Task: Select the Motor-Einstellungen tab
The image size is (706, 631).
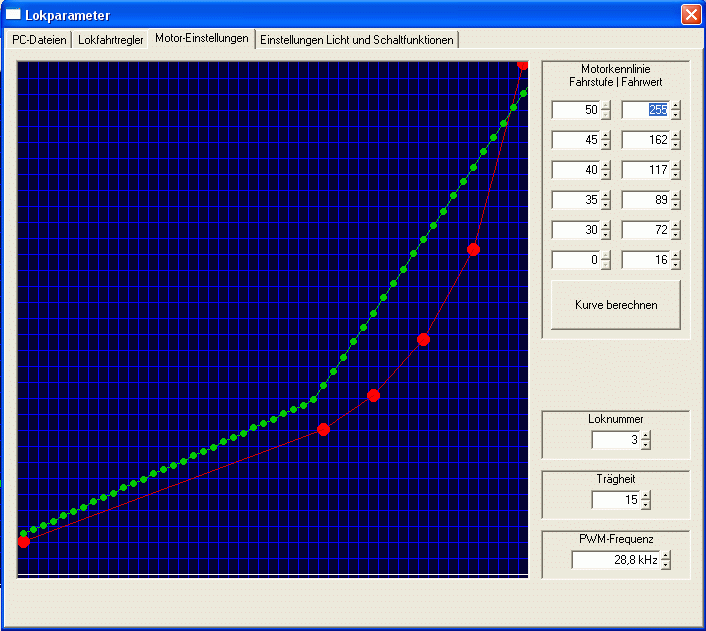Action: (x=202, y=39)
